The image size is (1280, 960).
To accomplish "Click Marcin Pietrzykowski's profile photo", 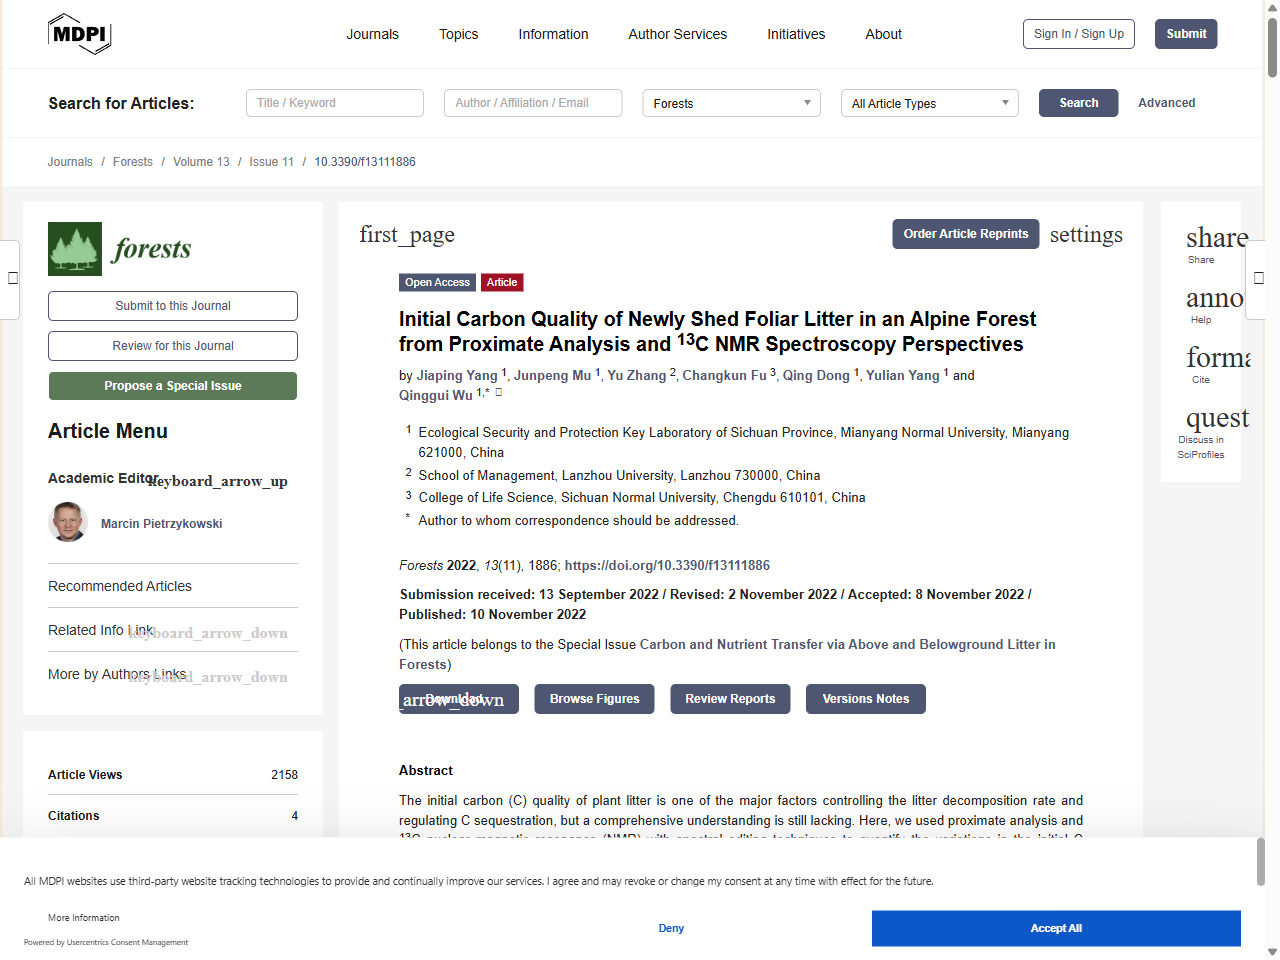I will (68, 522).
